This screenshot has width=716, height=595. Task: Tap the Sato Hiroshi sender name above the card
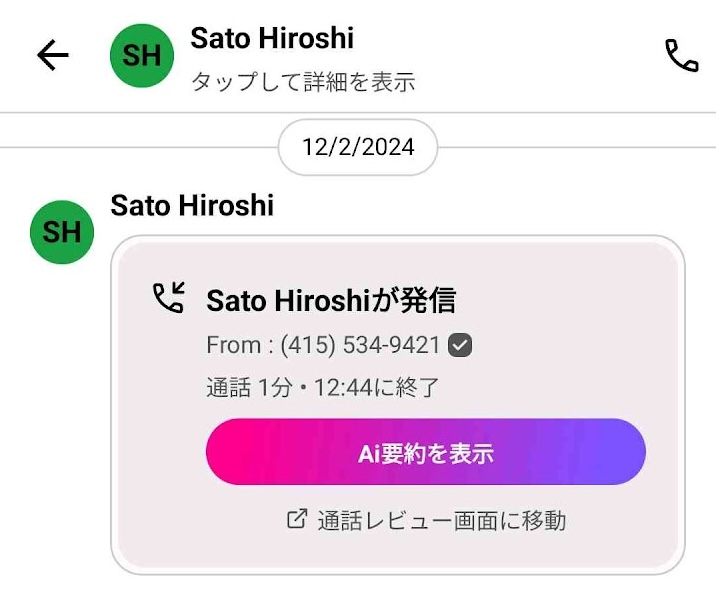pos(192,205)
